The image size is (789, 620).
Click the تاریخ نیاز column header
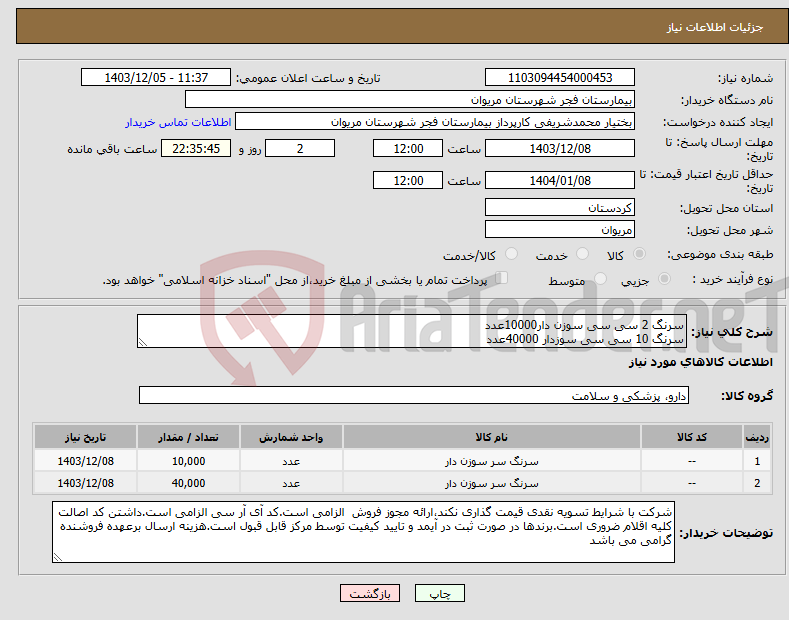tap(86, 437)
